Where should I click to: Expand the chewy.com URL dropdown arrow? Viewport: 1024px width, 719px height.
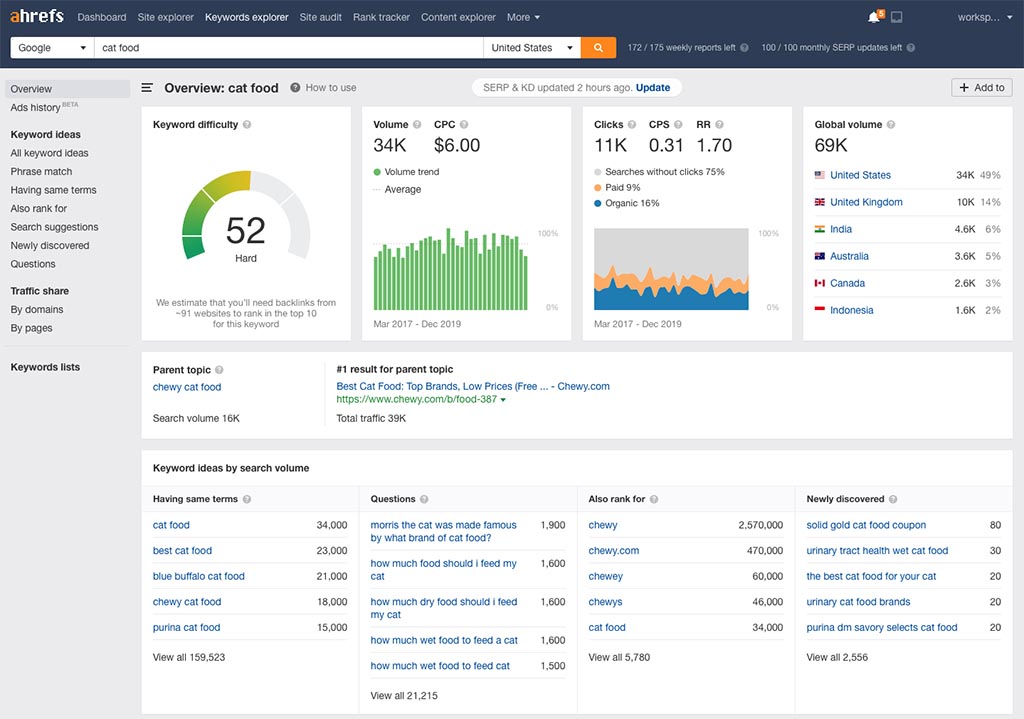click(x=503, y=400)
